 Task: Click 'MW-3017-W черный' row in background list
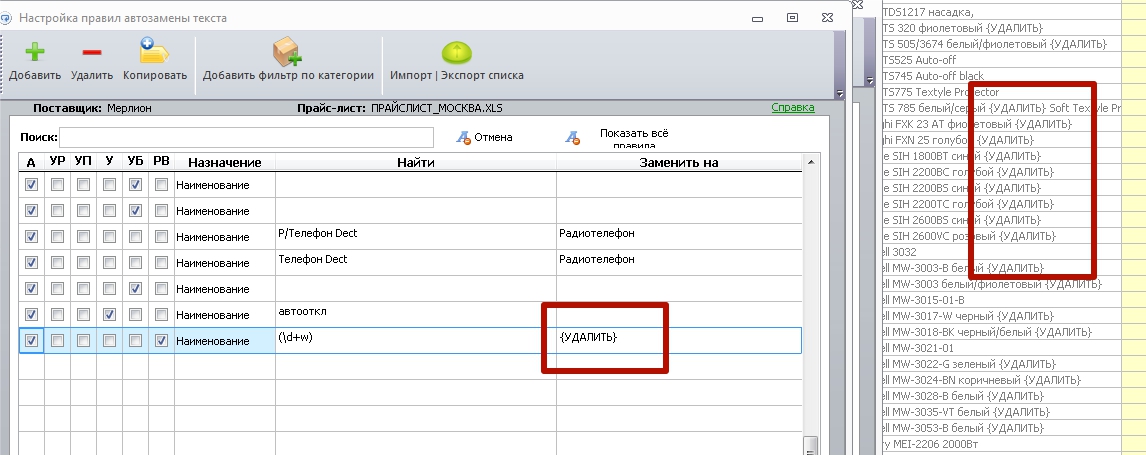968,316
